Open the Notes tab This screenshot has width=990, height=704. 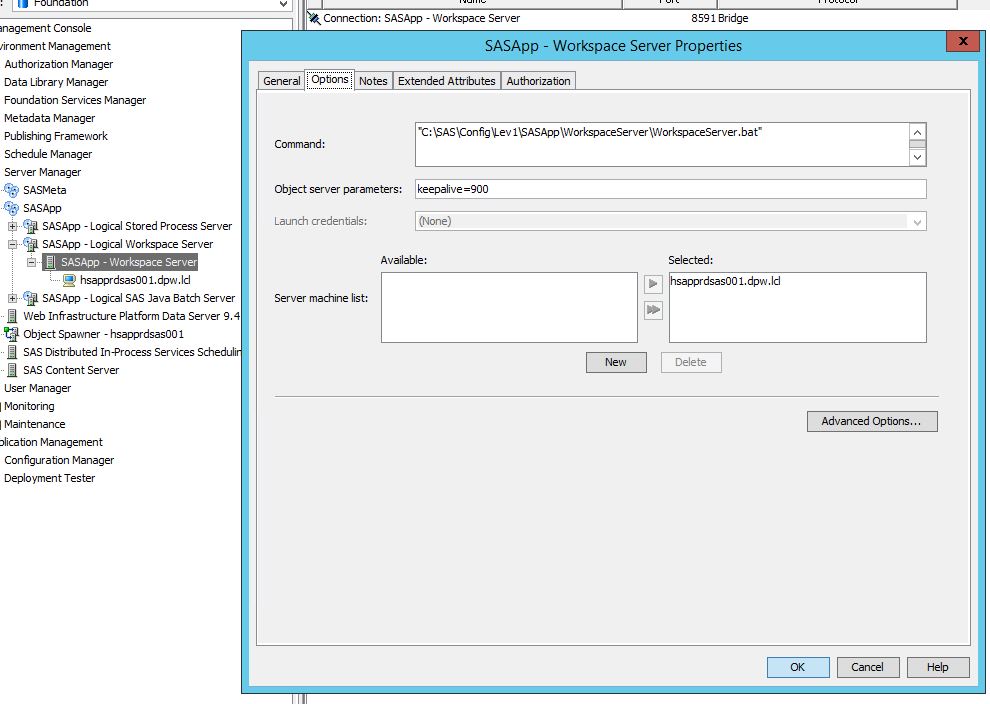(x=373, y=81)
